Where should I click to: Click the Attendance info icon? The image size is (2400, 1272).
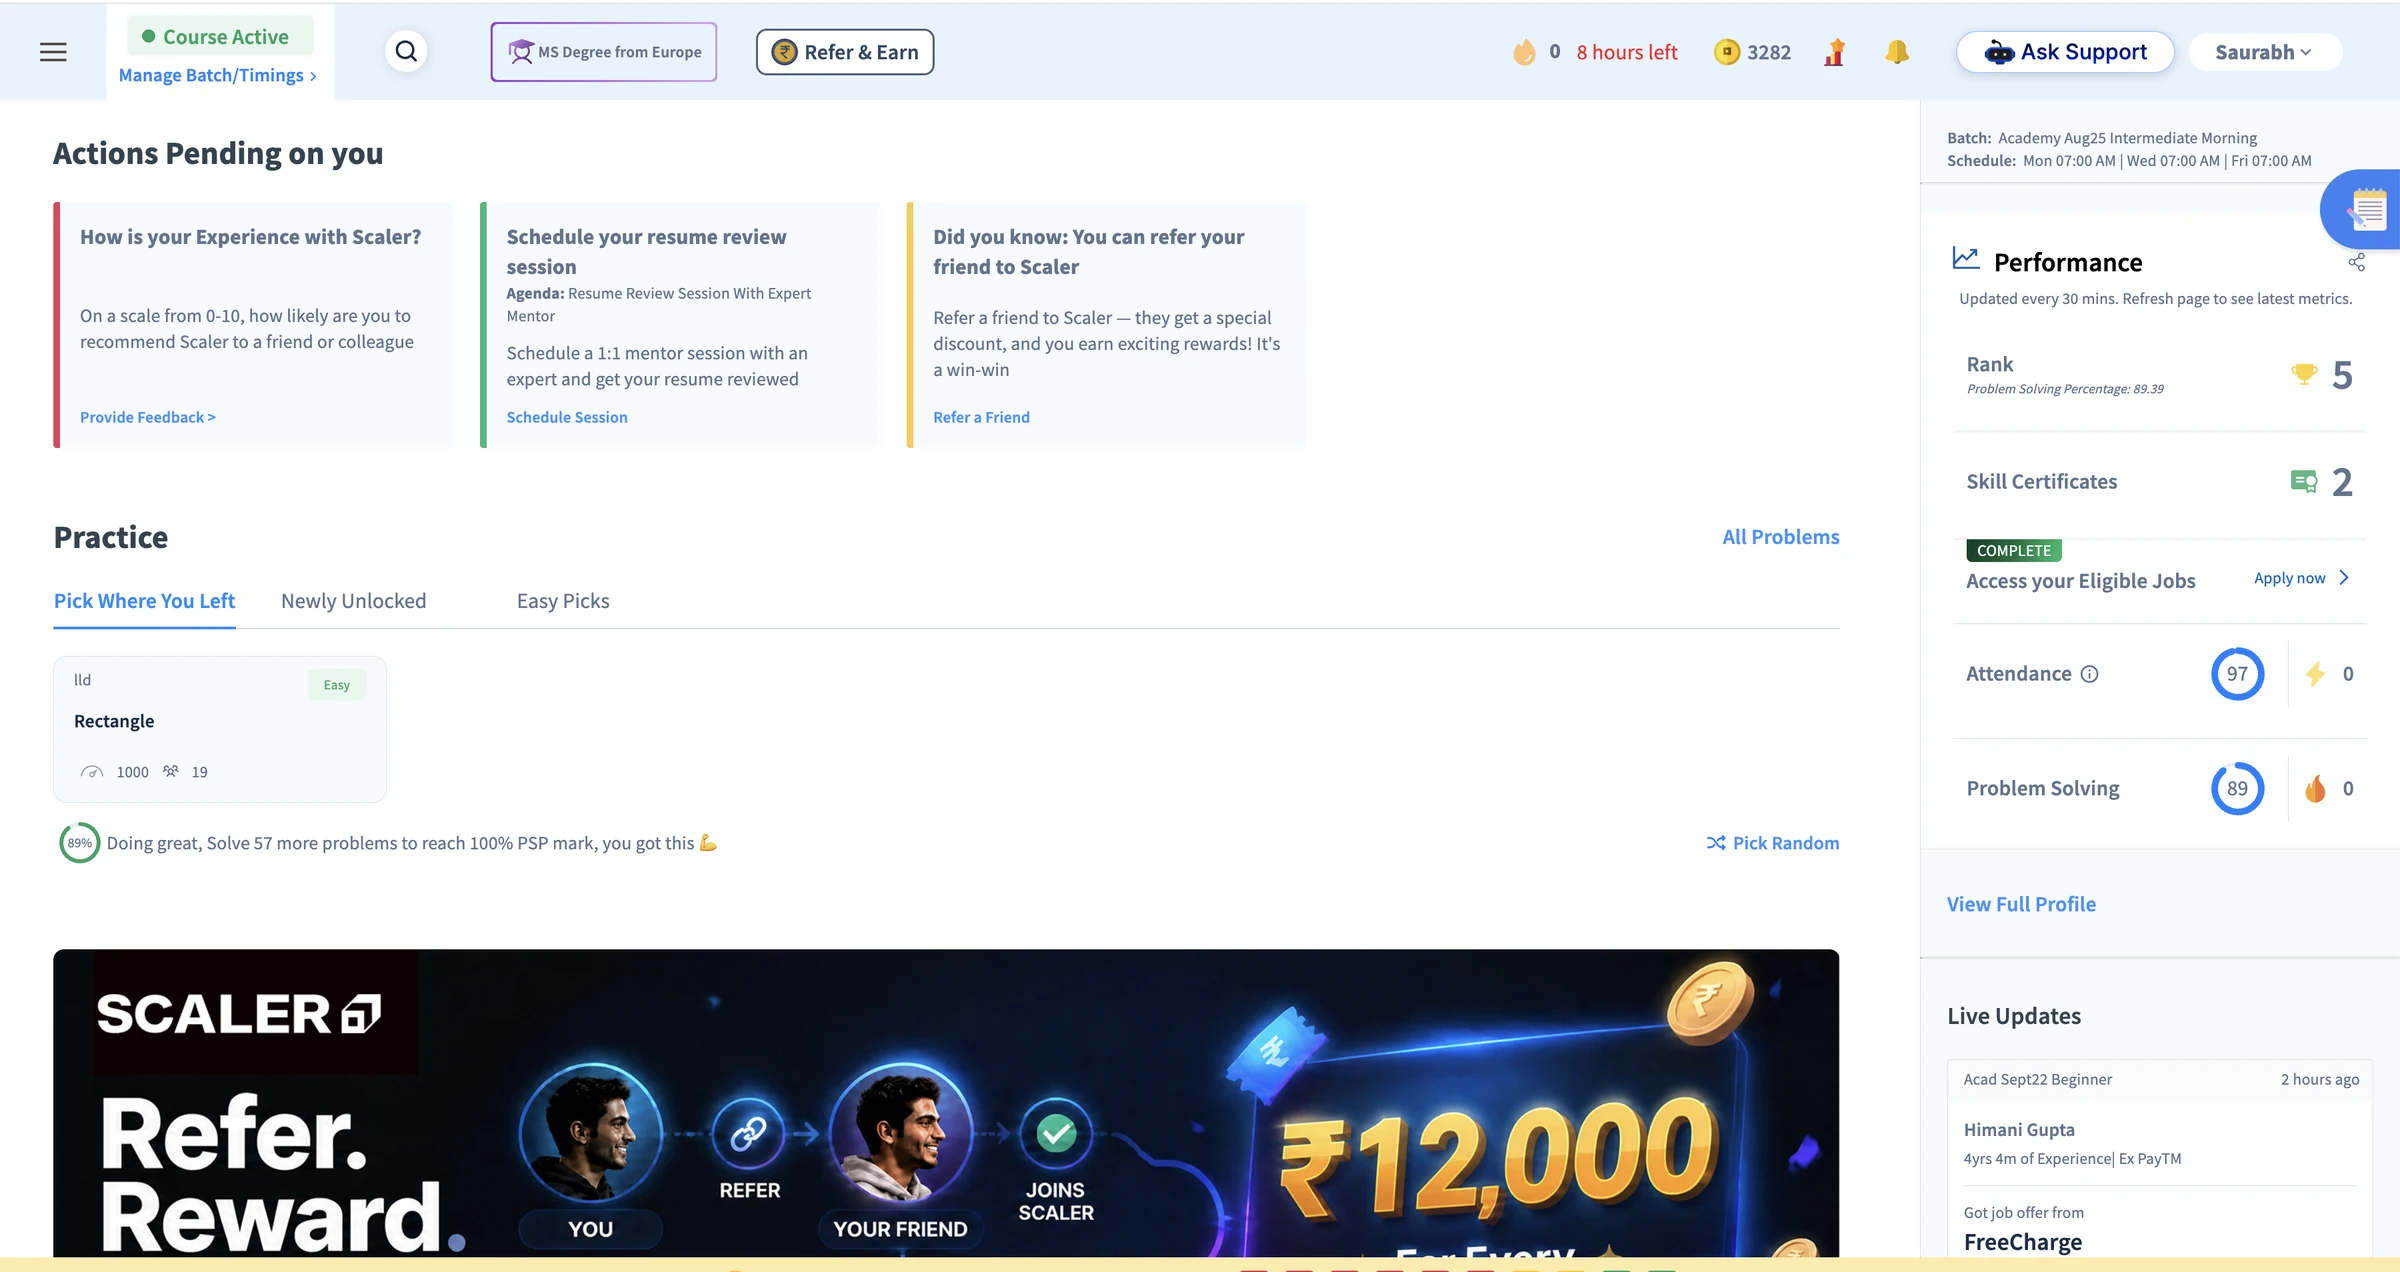(x=2089, y=674)
